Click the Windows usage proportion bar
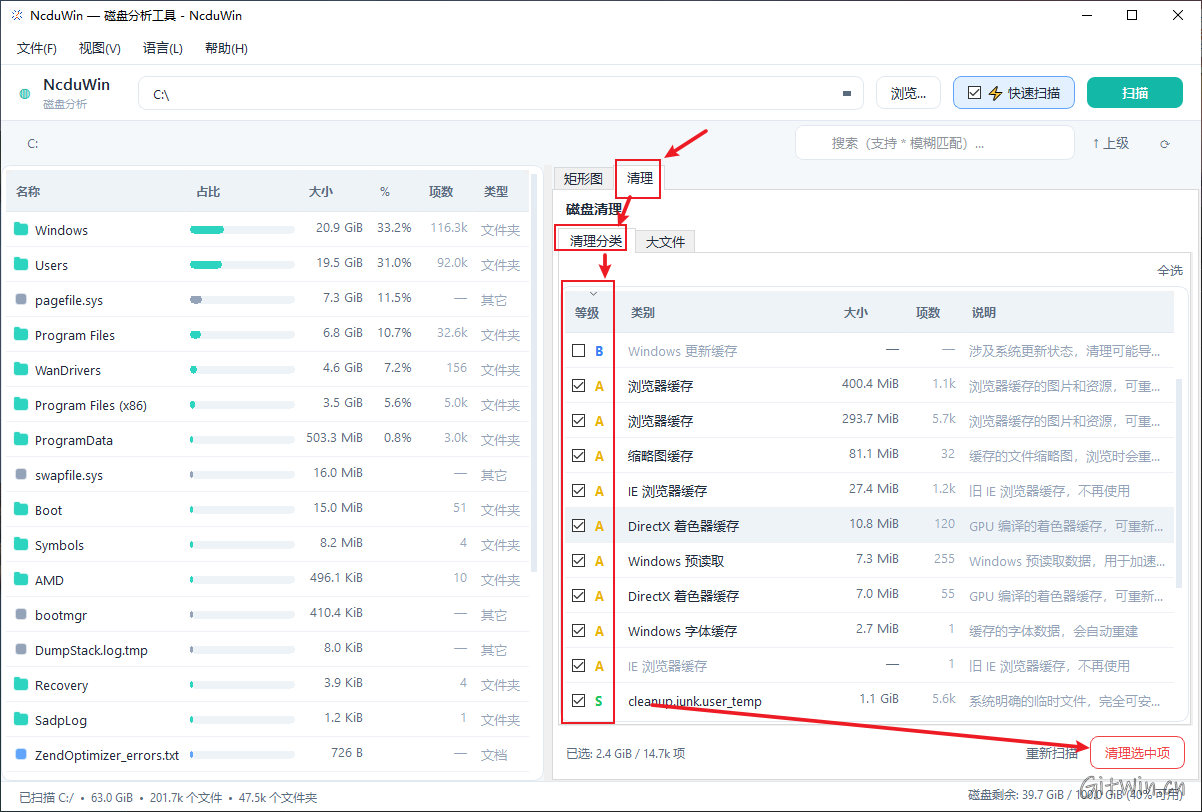The image size is (1202, 812). point(242,229)
